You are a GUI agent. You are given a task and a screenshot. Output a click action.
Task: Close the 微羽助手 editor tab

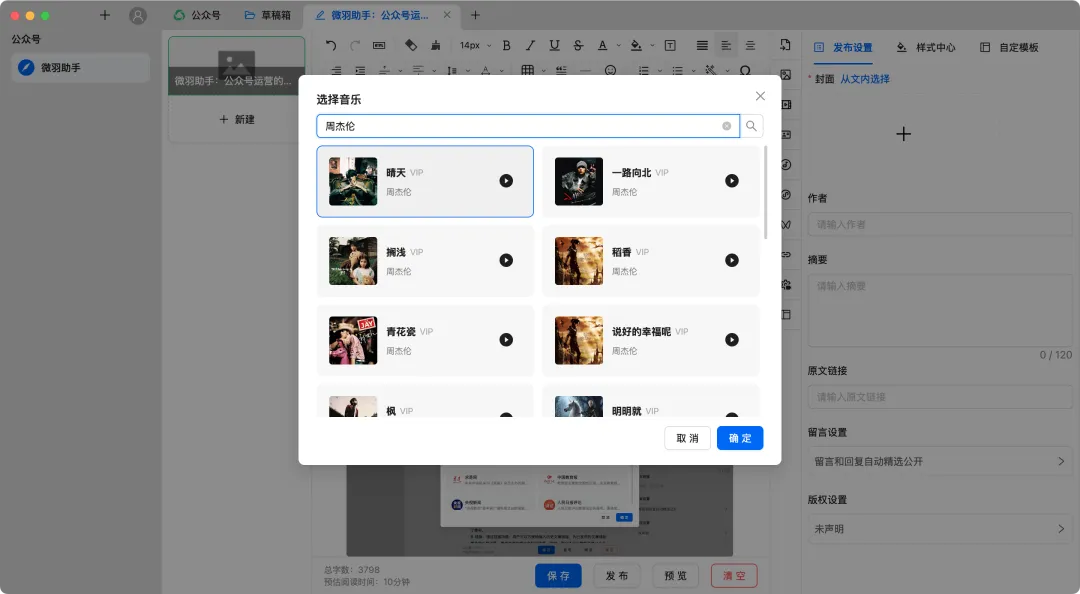click(x=447, y=14)
